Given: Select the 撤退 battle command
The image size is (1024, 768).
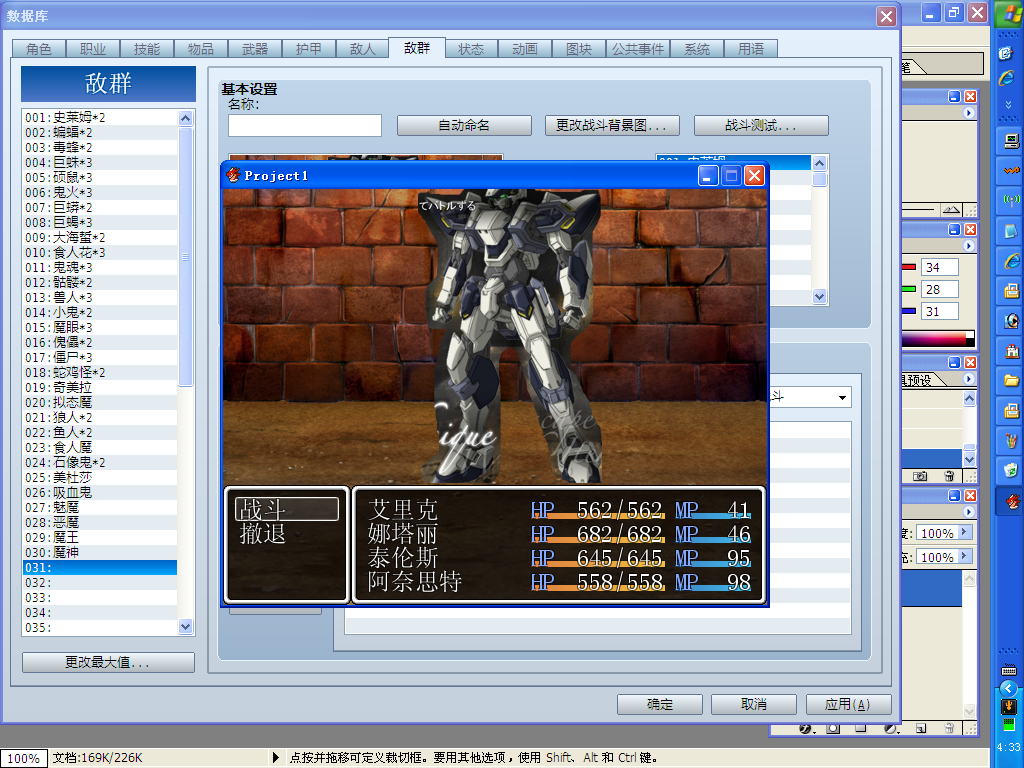Looking at the screenshot, I should click(x=263, y=534).
